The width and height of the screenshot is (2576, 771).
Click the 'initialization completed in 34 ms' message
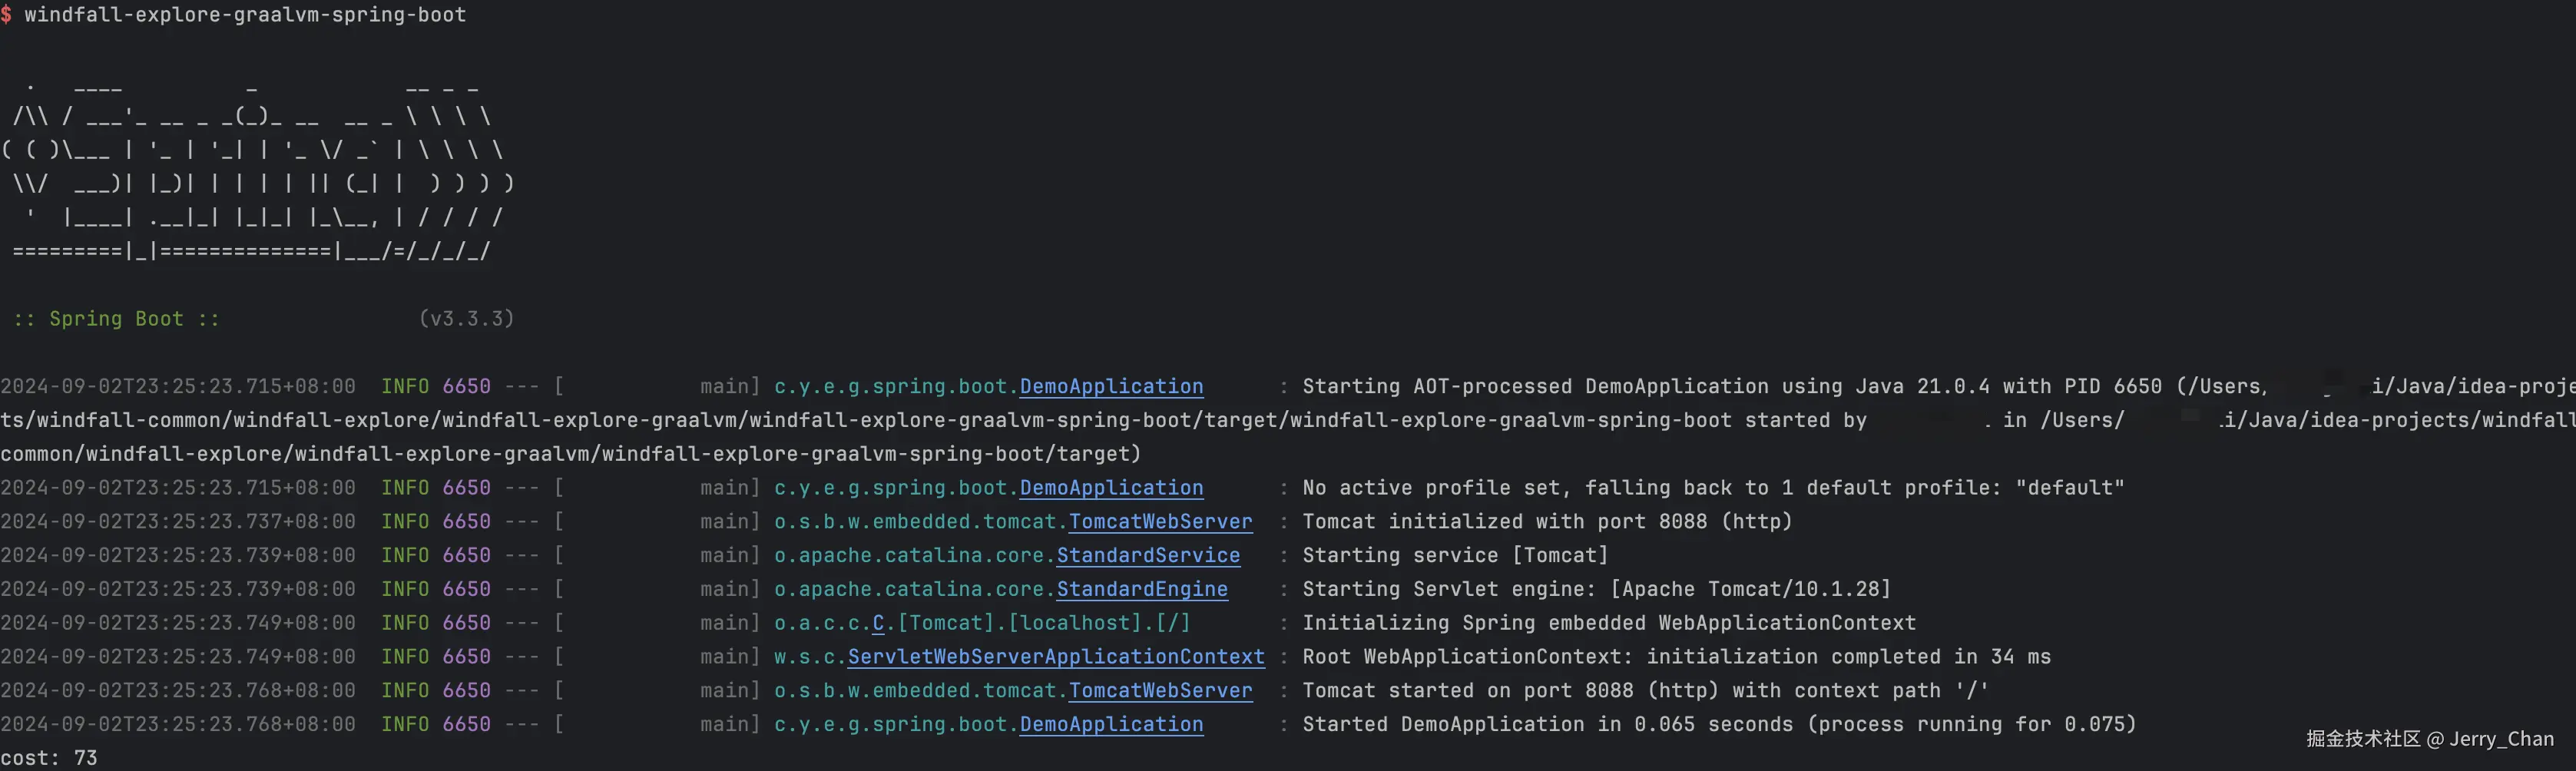tap(1848, 657)
